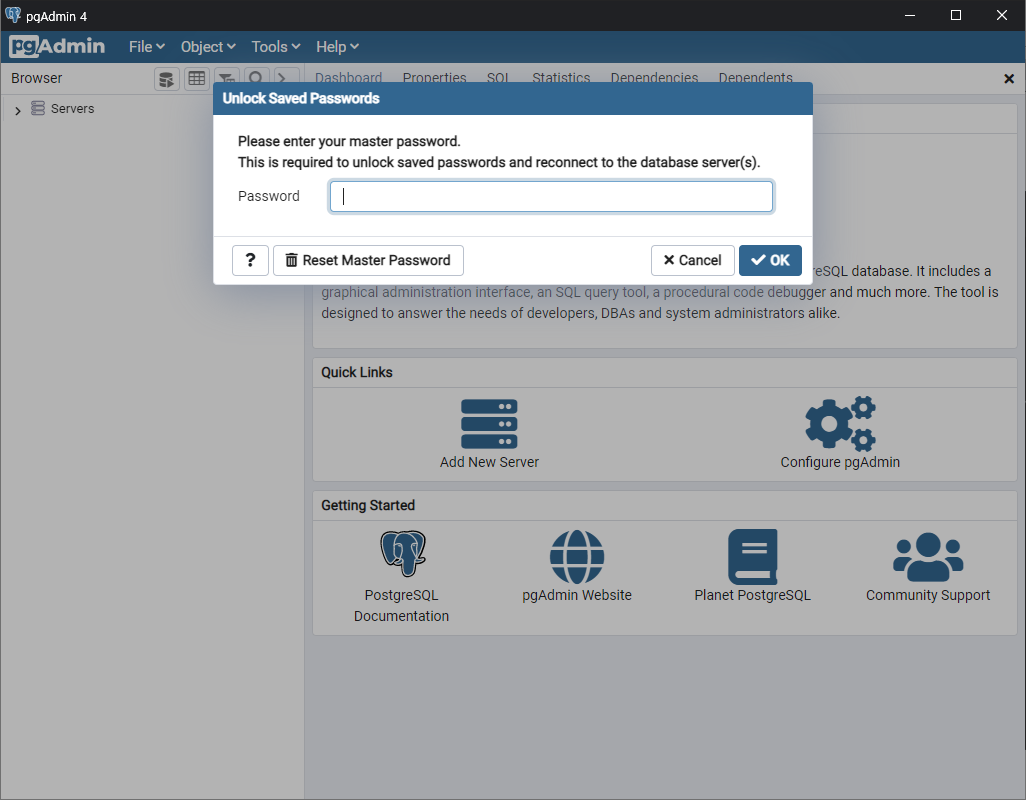This screenshot has height=800, width=1026.
Task: Click the Configure pgAdmin gears icon
Action: [840, 423]
